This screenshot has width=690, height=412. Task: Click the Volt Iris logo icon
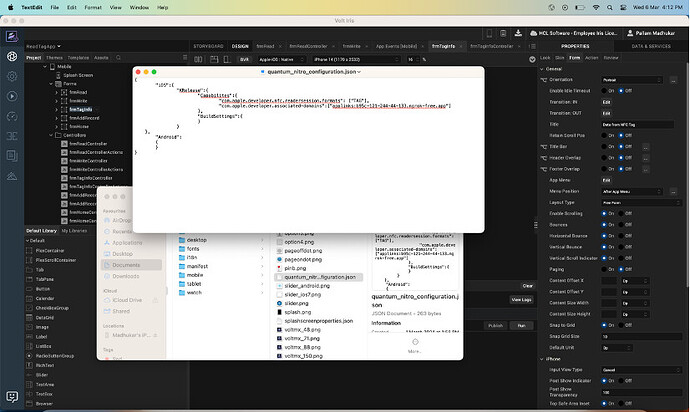coord(12,36)
